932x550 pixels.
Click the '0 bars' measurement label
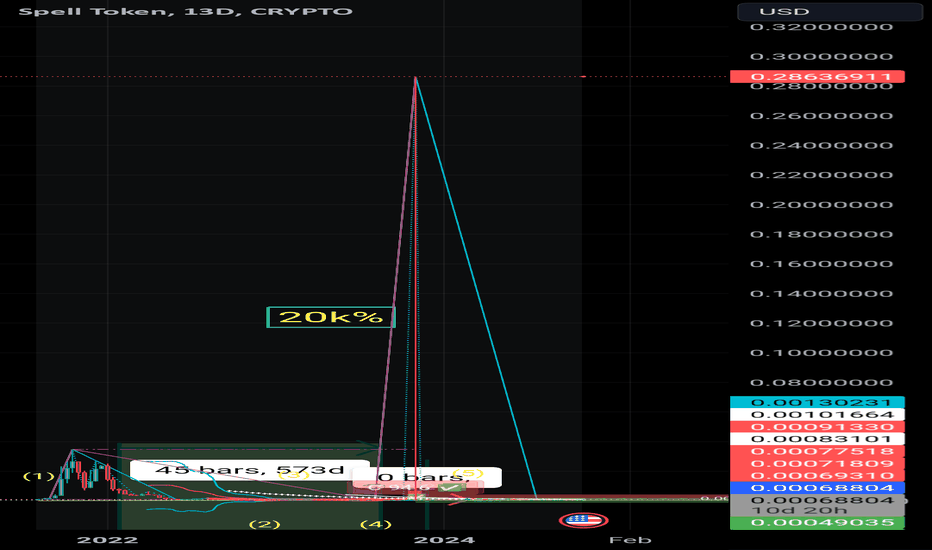pos(427,477)
